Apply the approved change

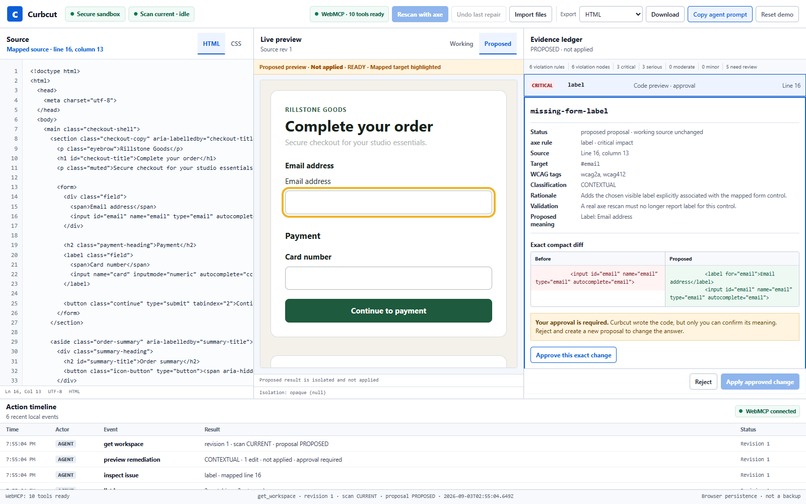point(760,382)
